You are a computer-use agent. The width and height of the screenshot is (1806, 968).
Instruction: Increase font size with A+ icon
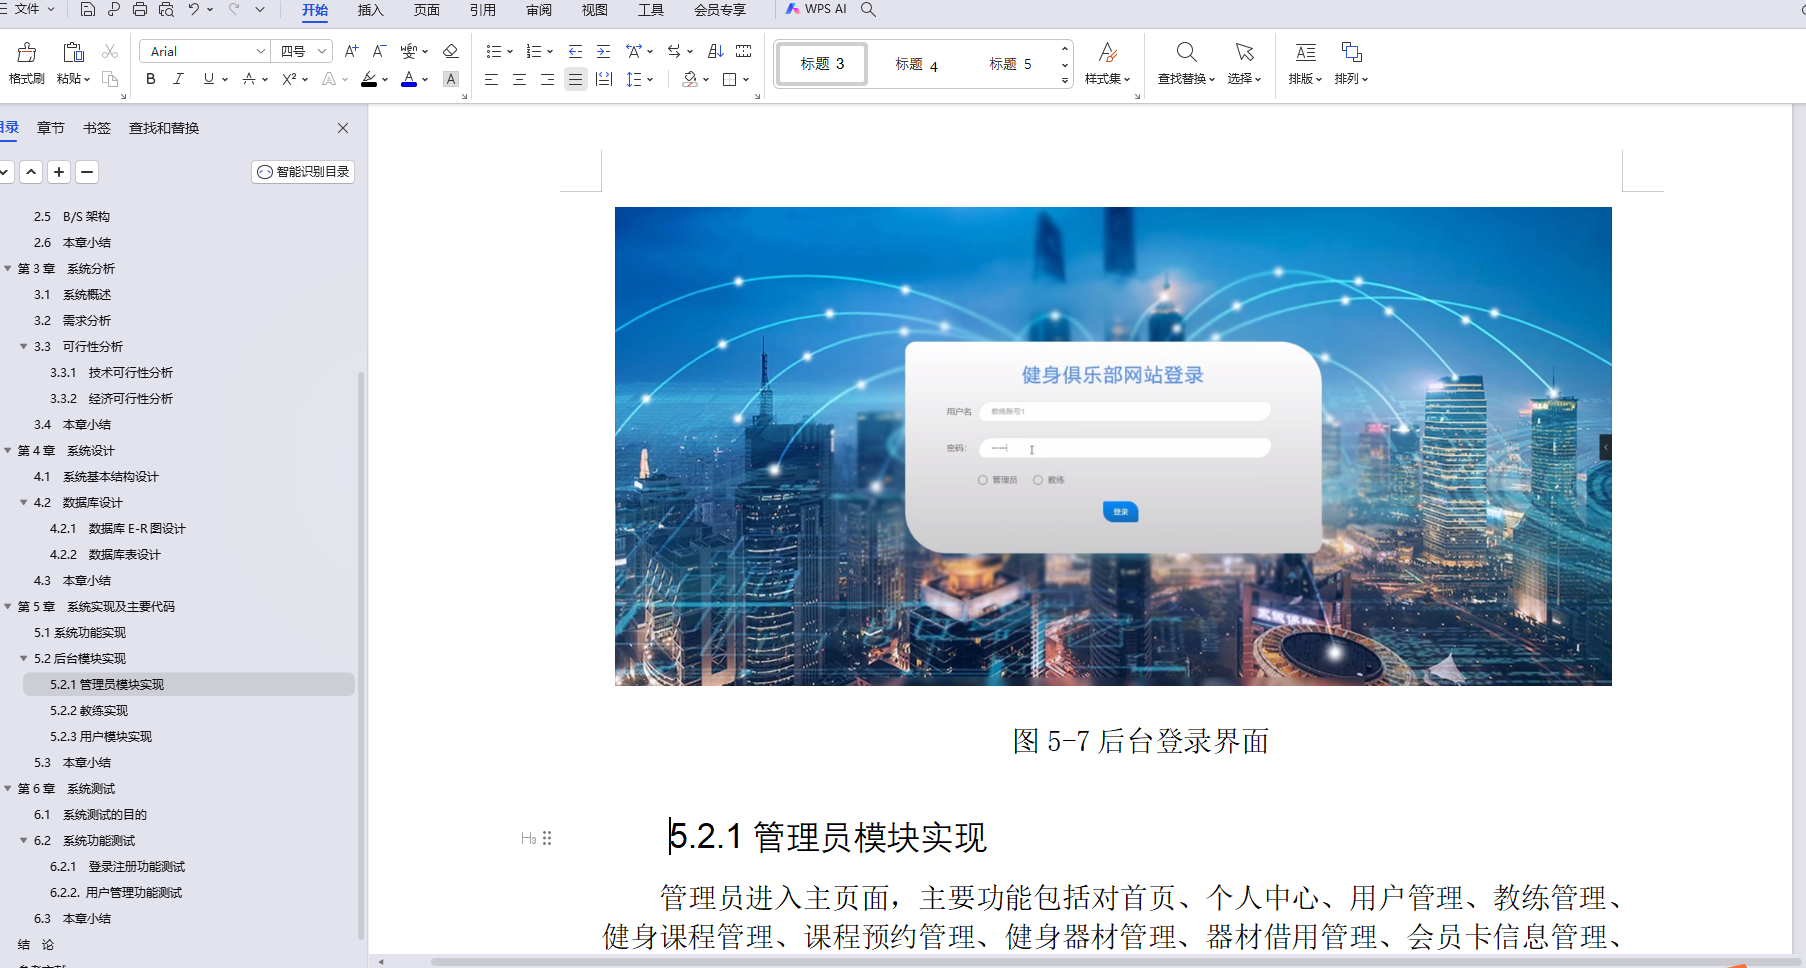(351, 51)
